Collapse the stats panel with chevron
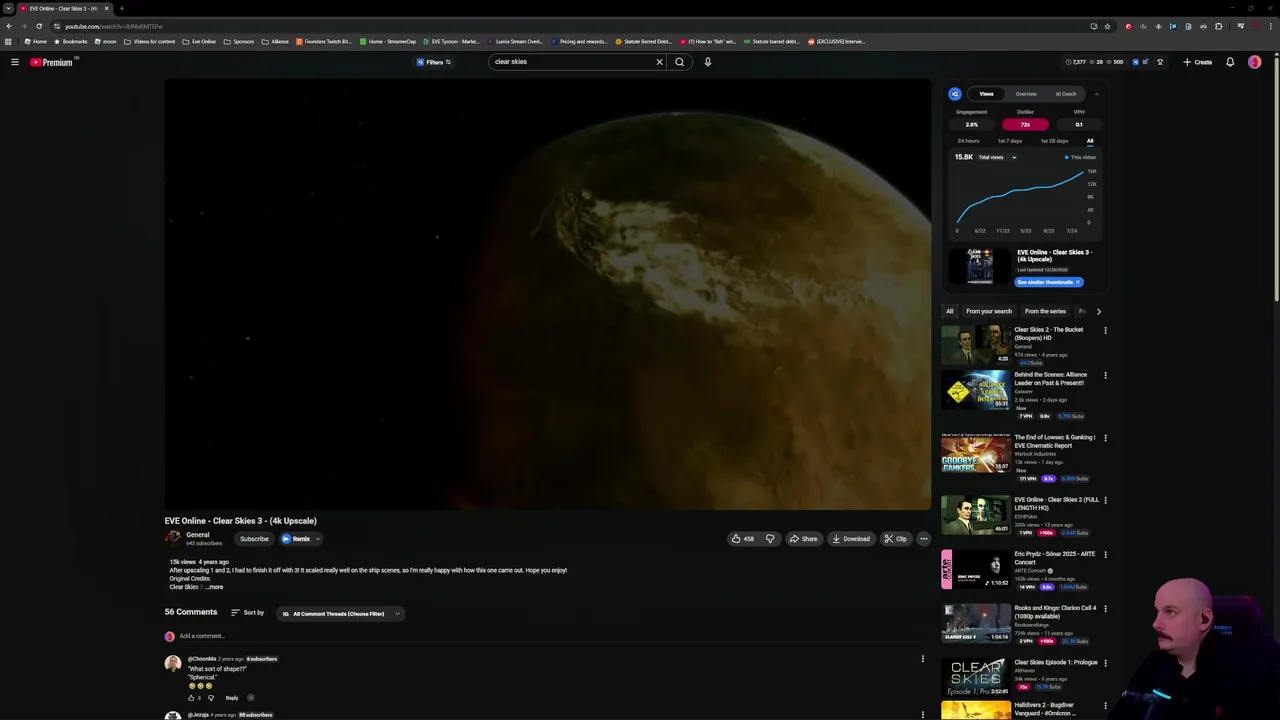 pos(1096,94)
